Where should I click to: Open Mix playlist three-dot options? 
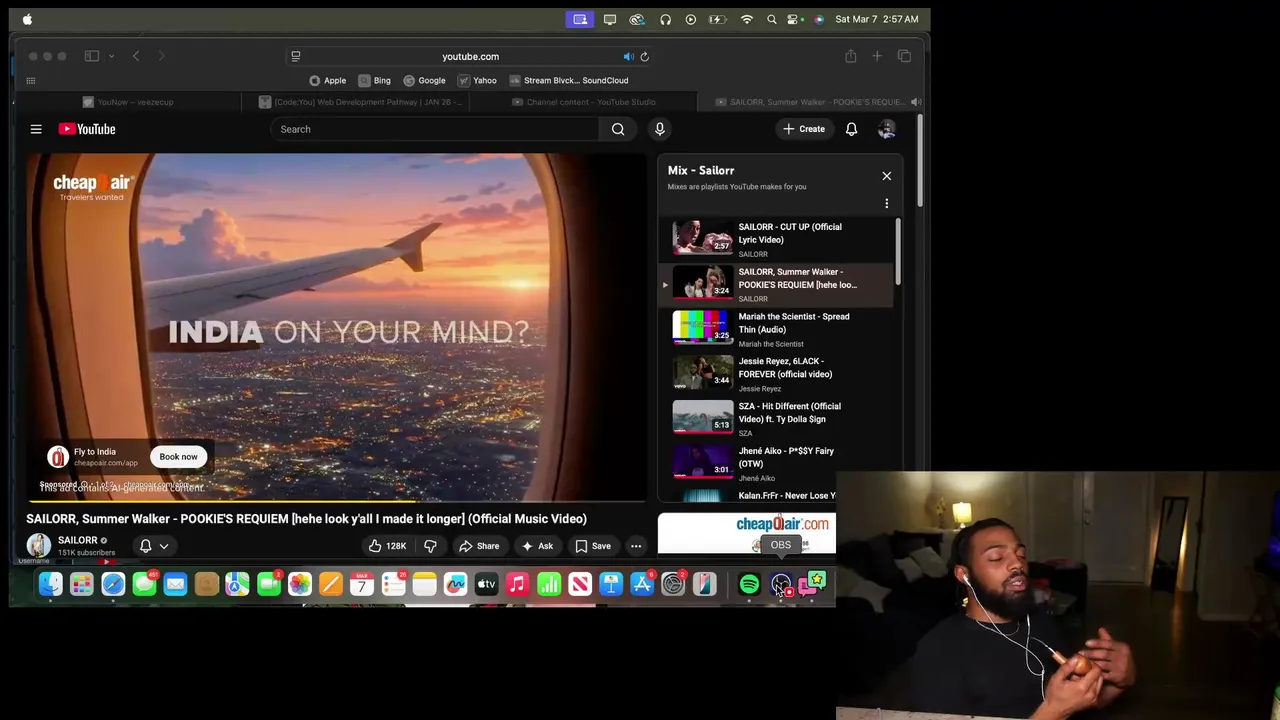(886, 203)
